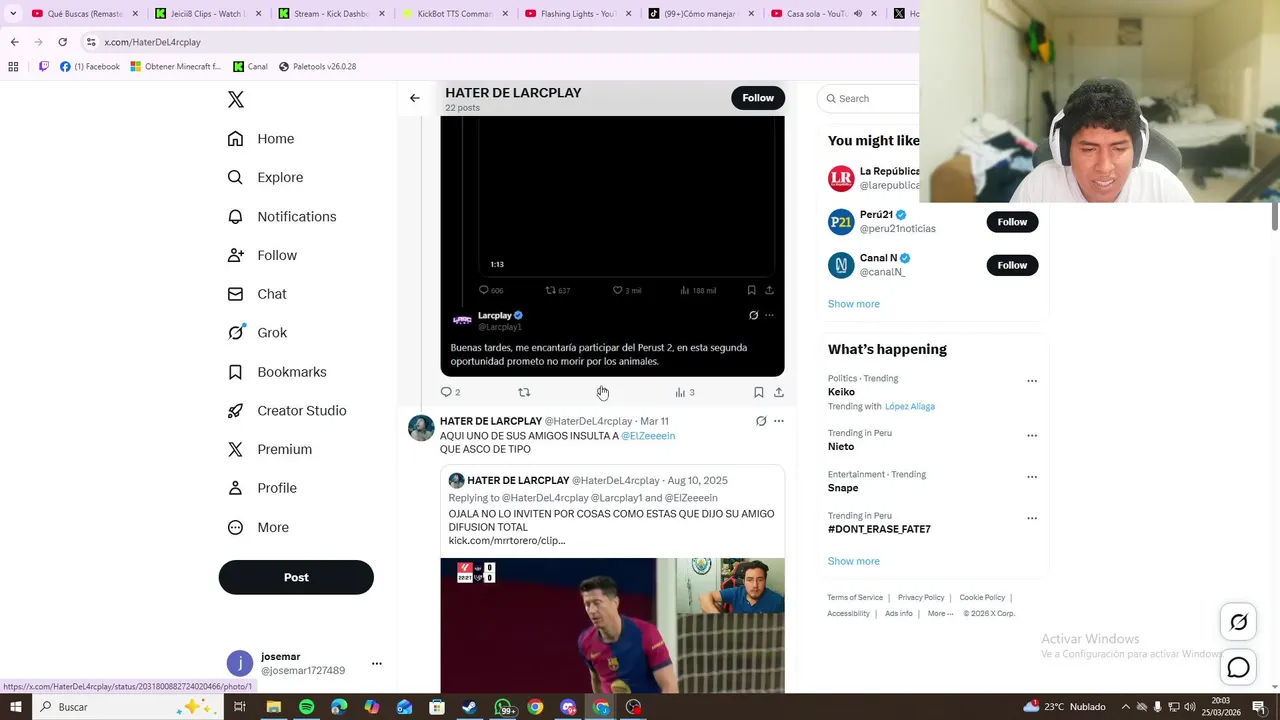This screenshot has height=720, width=1280.
Task: Bookmark the first post
Action: point(758,392)
